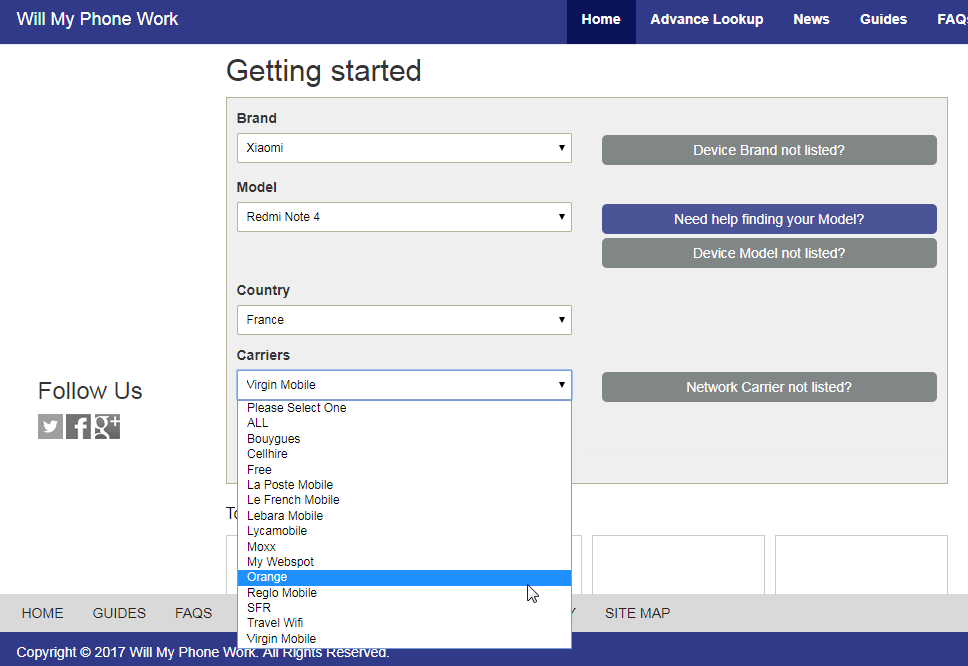Click 'Need help finding your Model?' button
The height and width of the screenshot is (666, 968).
coord(769,219)
